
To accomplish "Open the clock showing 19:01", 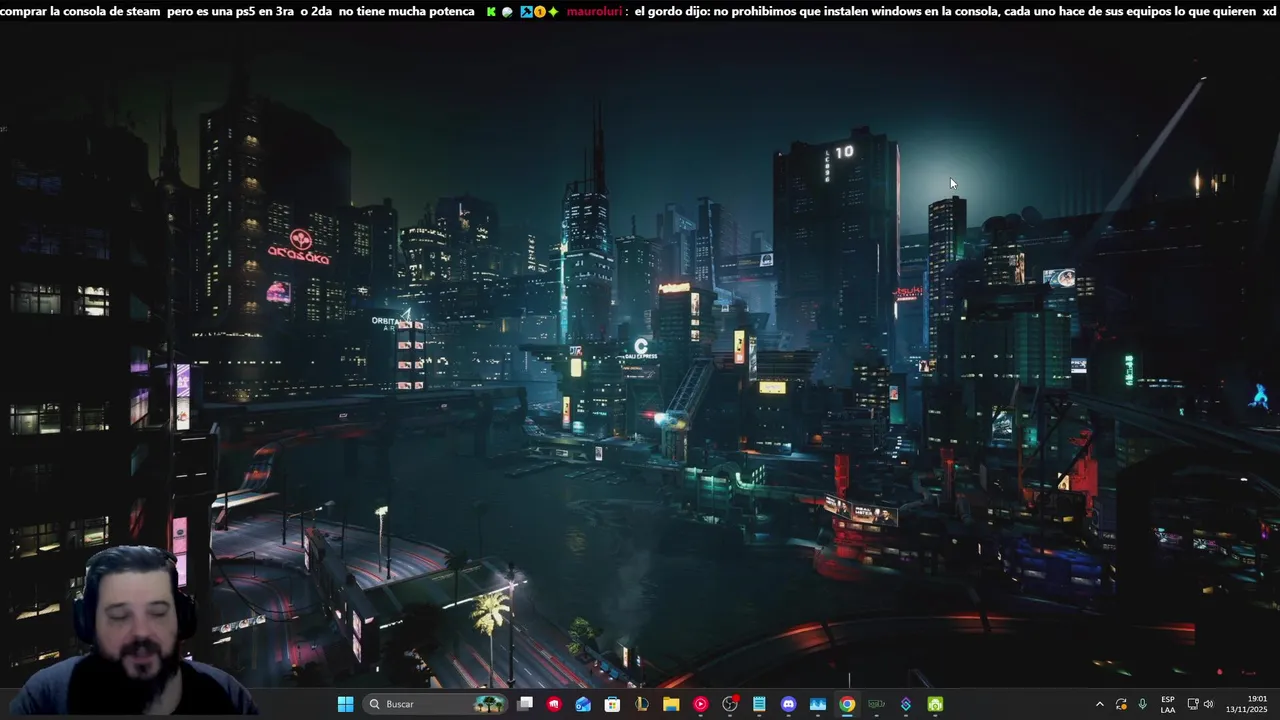I will click(x=1246, y=704).
